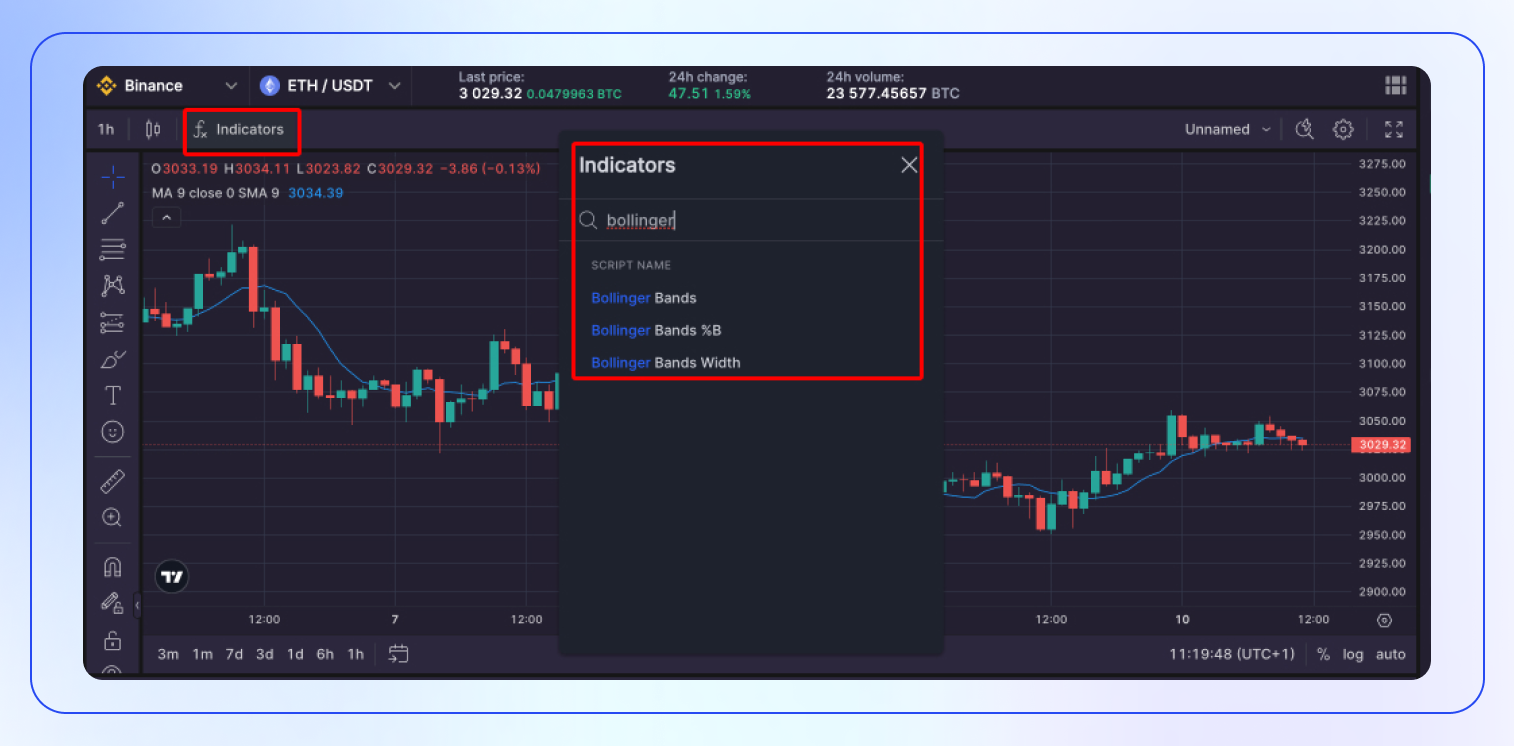Toggle stay in drawing mode pencil-lock
The width and height of the screenshot is (1514, 746).
pyautogui.click(x=113, y=603)
